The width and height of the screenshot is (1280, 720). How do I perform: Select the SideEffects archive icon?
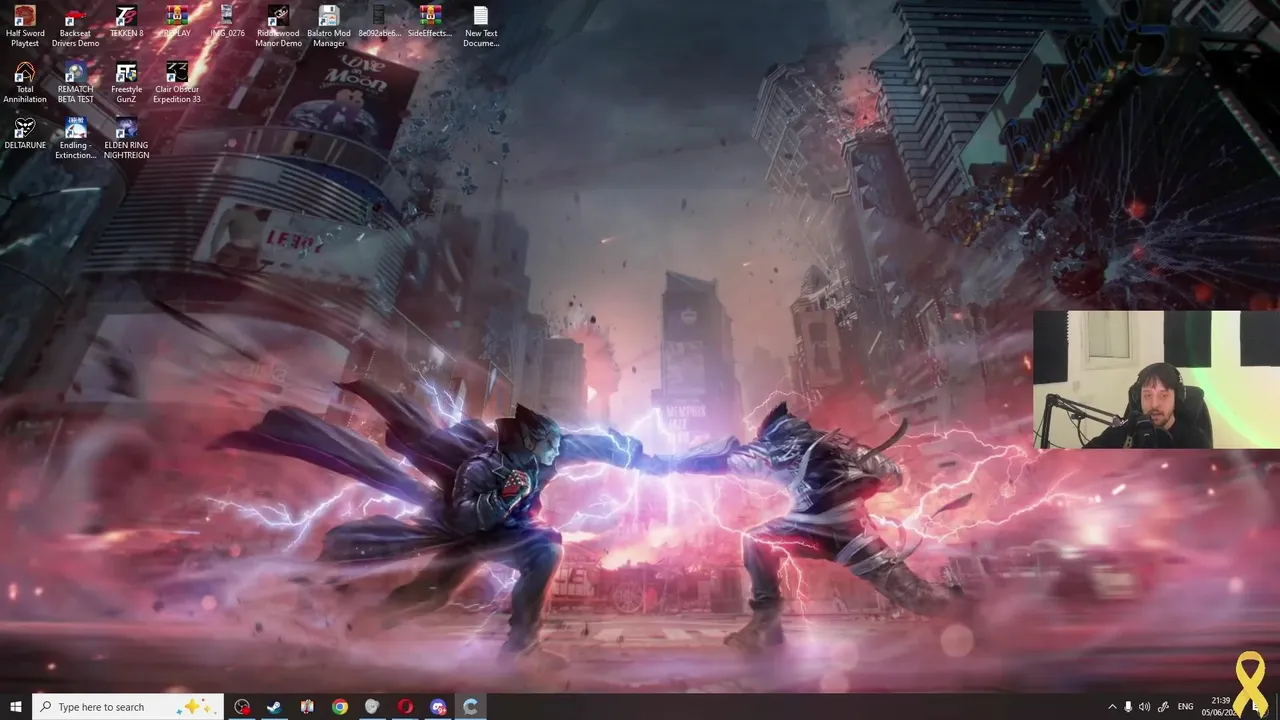click(x=430, y=22)
